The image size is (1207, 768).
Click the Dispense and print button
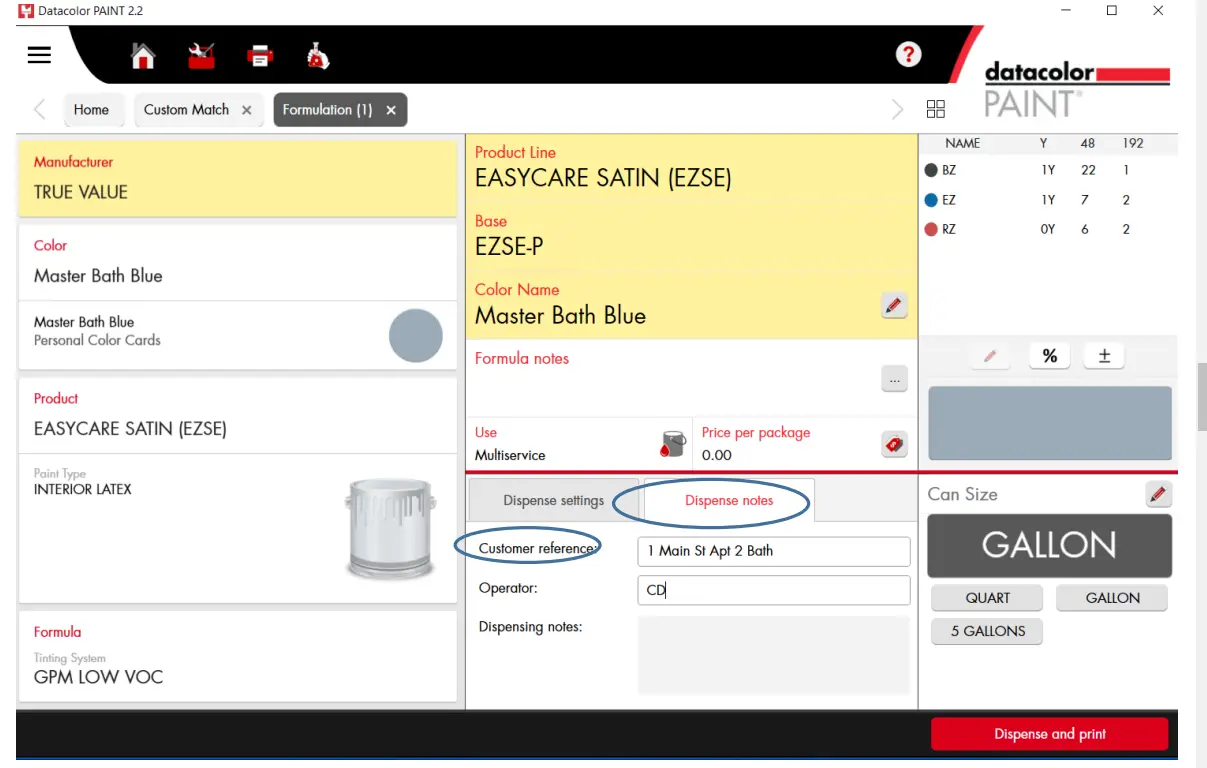tap(1049, 734)
